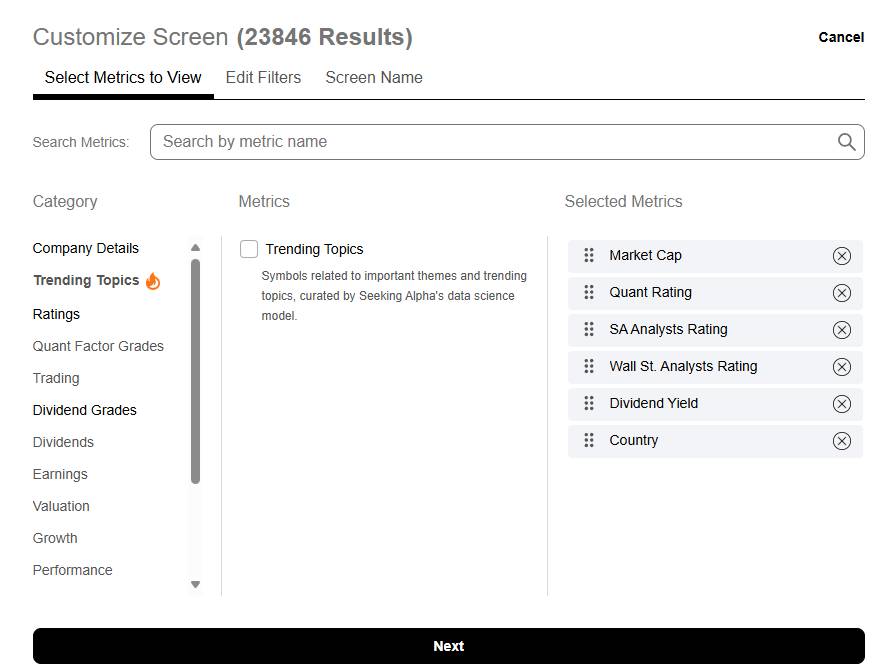This screenshot has width=884, height=672.
Task: Select the Quant Factor Grades category
Action: pyautogui.click(x=98, y=346)
